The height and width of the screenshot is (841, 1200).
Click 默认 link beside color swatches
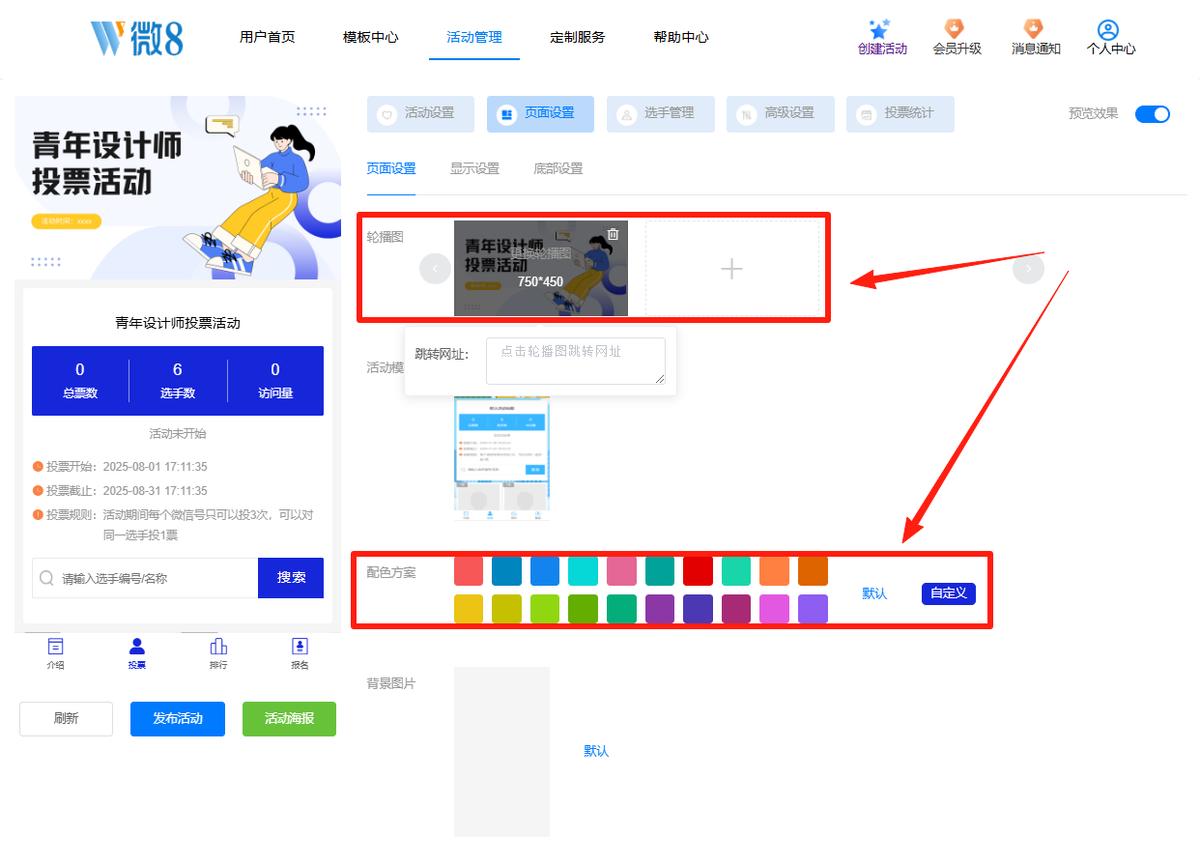click(x=874, y=593)
